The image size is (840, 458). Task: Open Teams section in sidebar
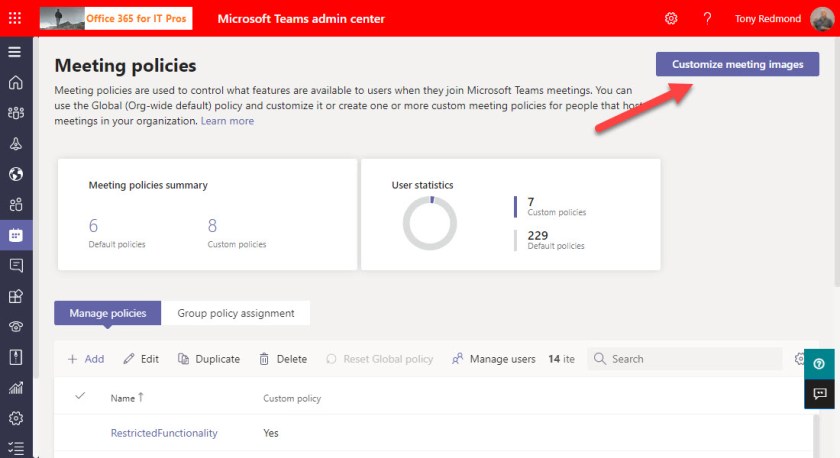16,113
